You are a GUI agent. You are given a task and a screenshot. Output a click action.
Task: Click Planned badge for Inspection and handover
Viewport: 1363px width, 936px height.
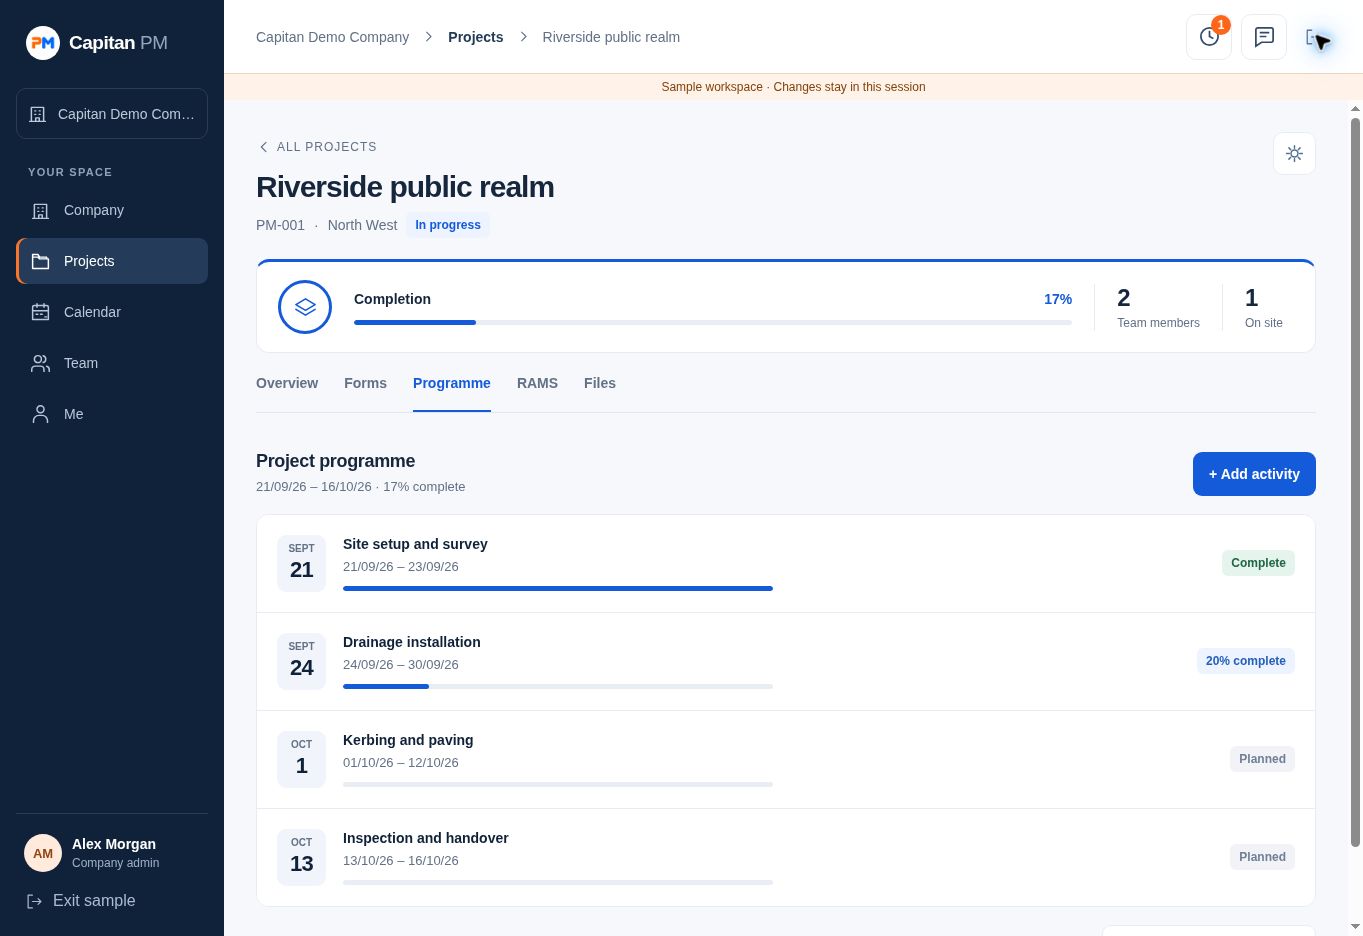tap(1262, 857)
